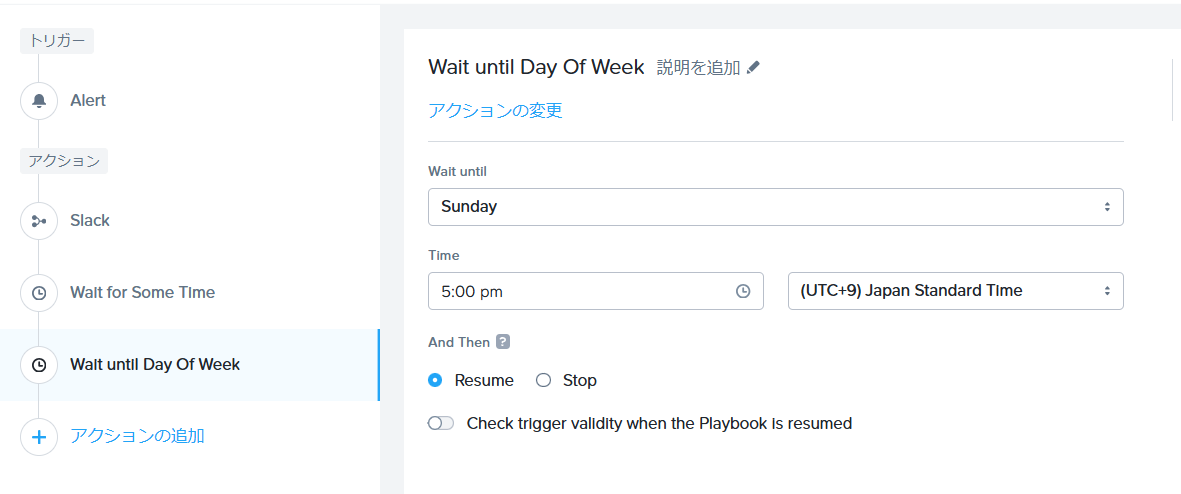The width and height of the screenshot is (1181, 494).
Task: Click the clock icon in Time field
Action: point(743,291)
